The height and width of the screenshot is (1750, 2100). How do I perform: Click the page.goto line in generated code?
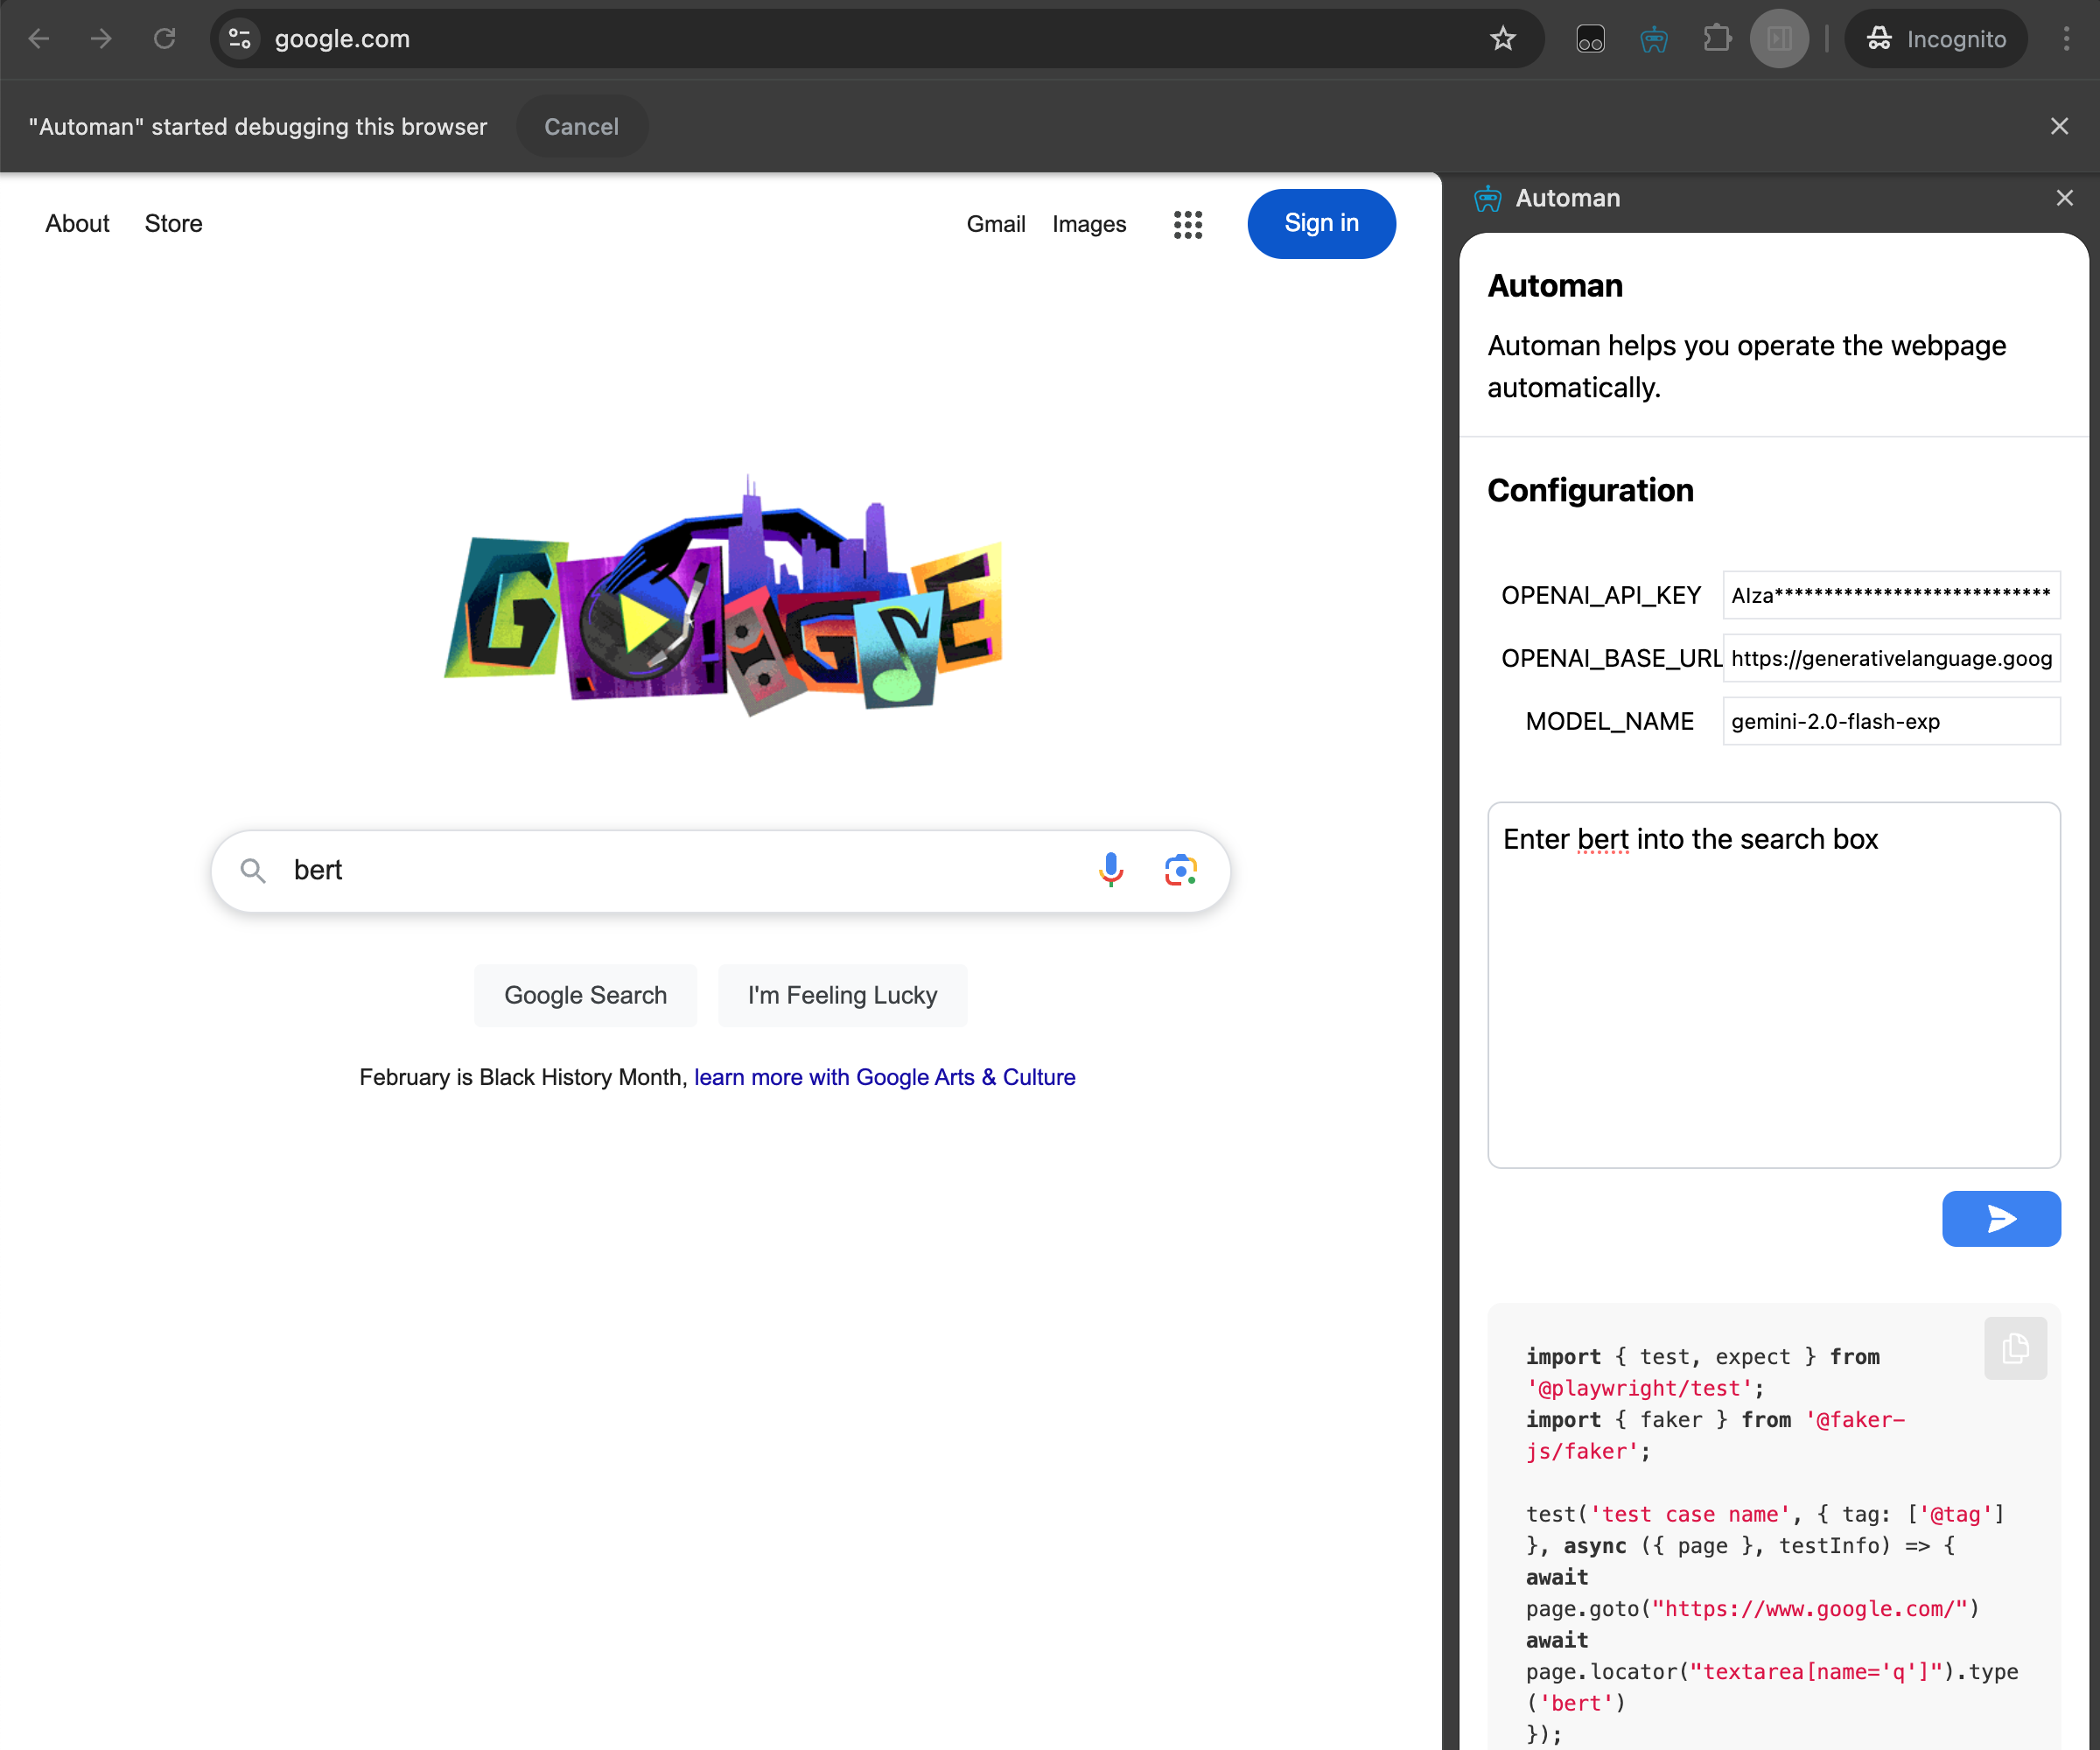(1752, 1608)
